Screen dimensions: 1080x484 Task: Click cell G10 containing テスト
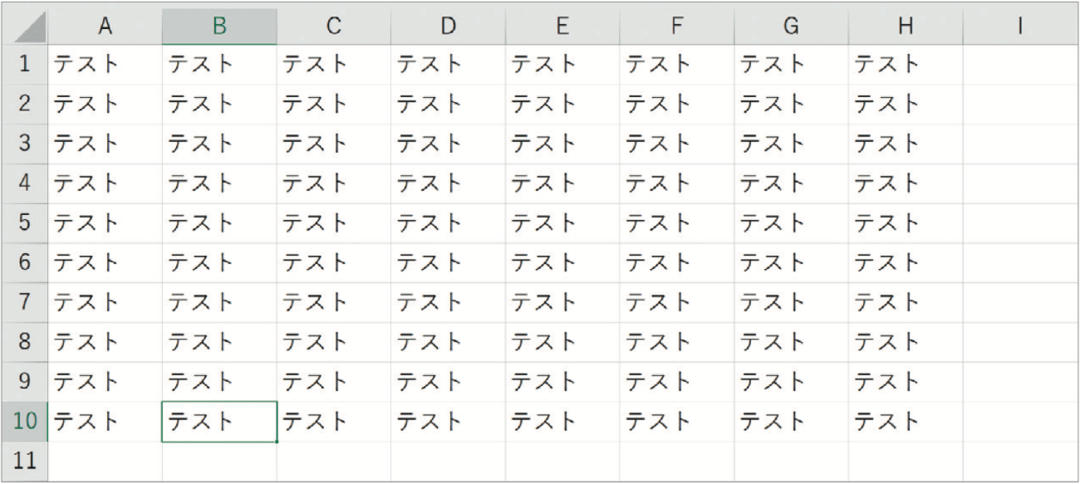(791, 421)
